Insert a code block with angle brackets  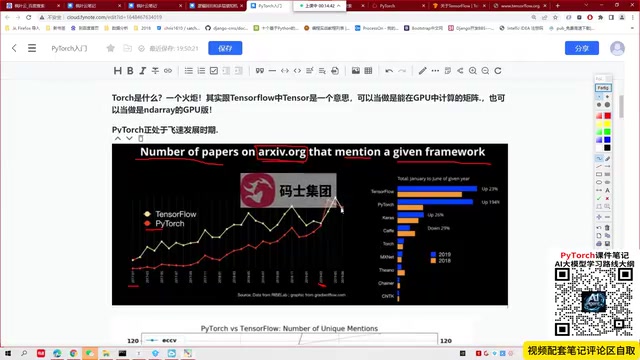point(298,71)
